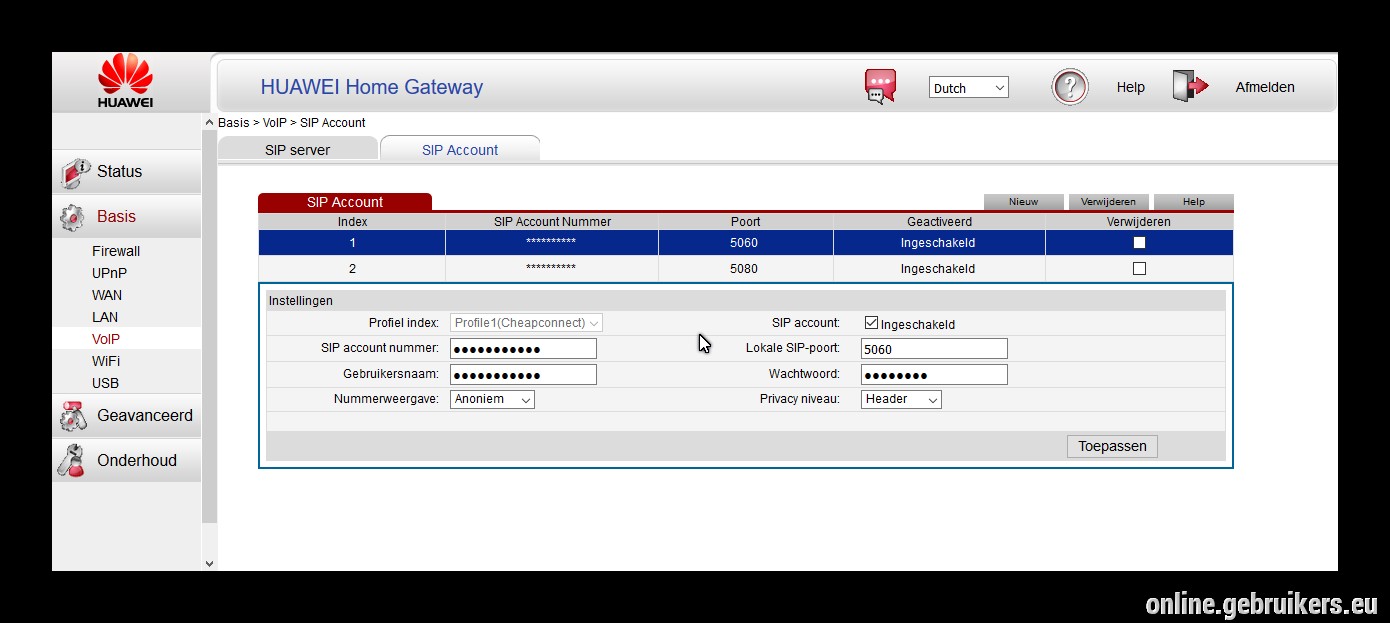Click the Nieuw button
1390x623 pixels.
pos(1023,202)
